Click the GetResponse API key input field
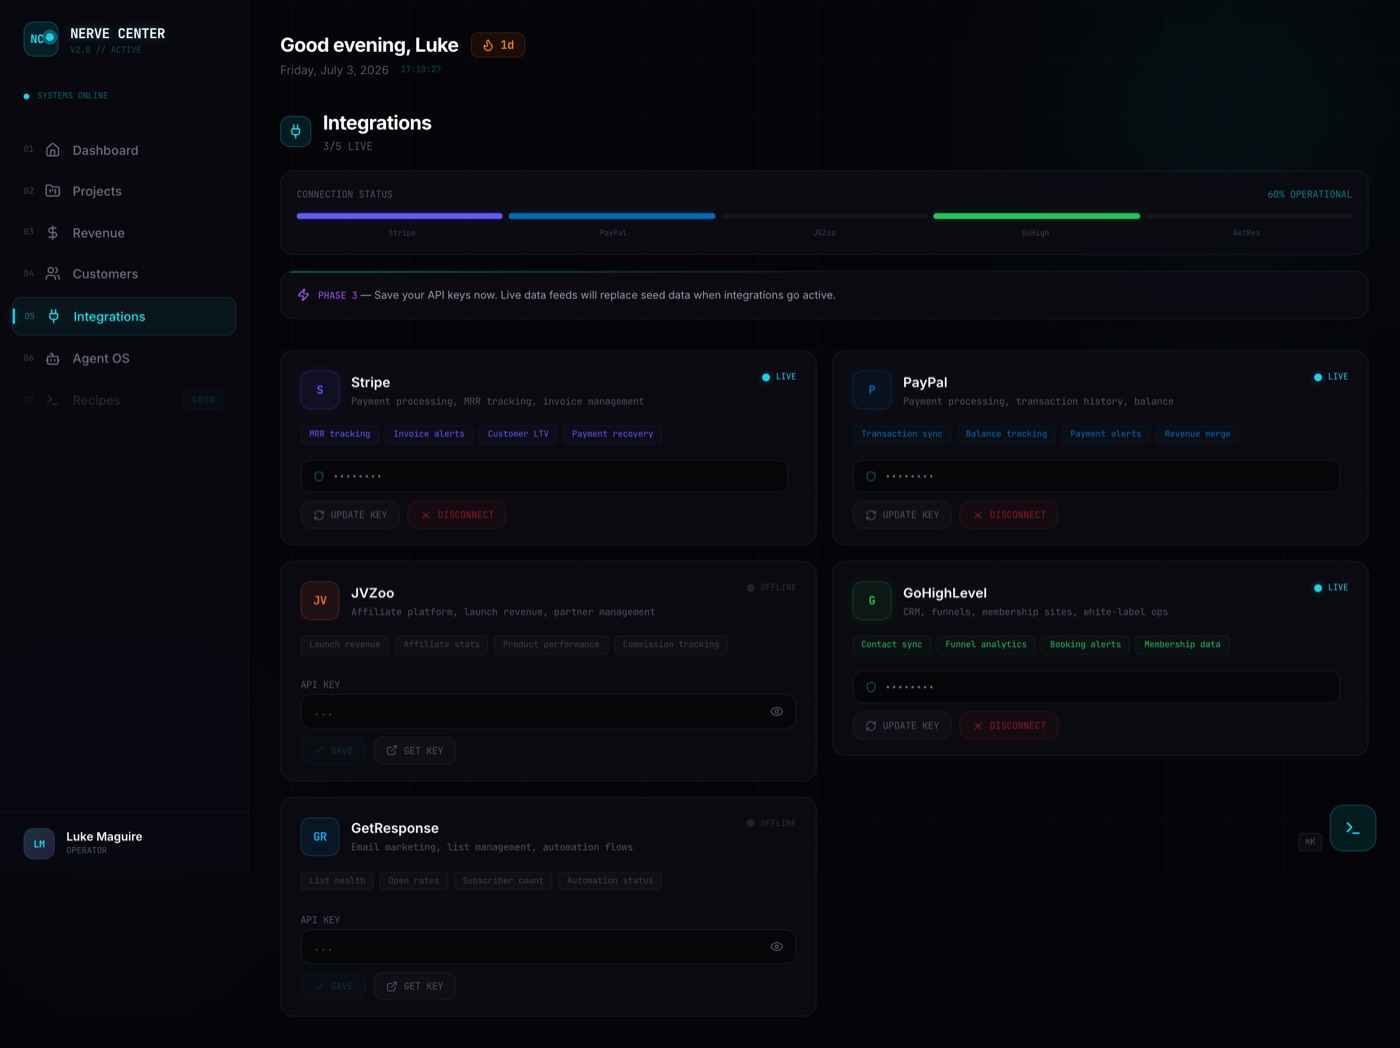Image resolution: width=1400 pixels, height=1048 pixels. tap(548, 947)
